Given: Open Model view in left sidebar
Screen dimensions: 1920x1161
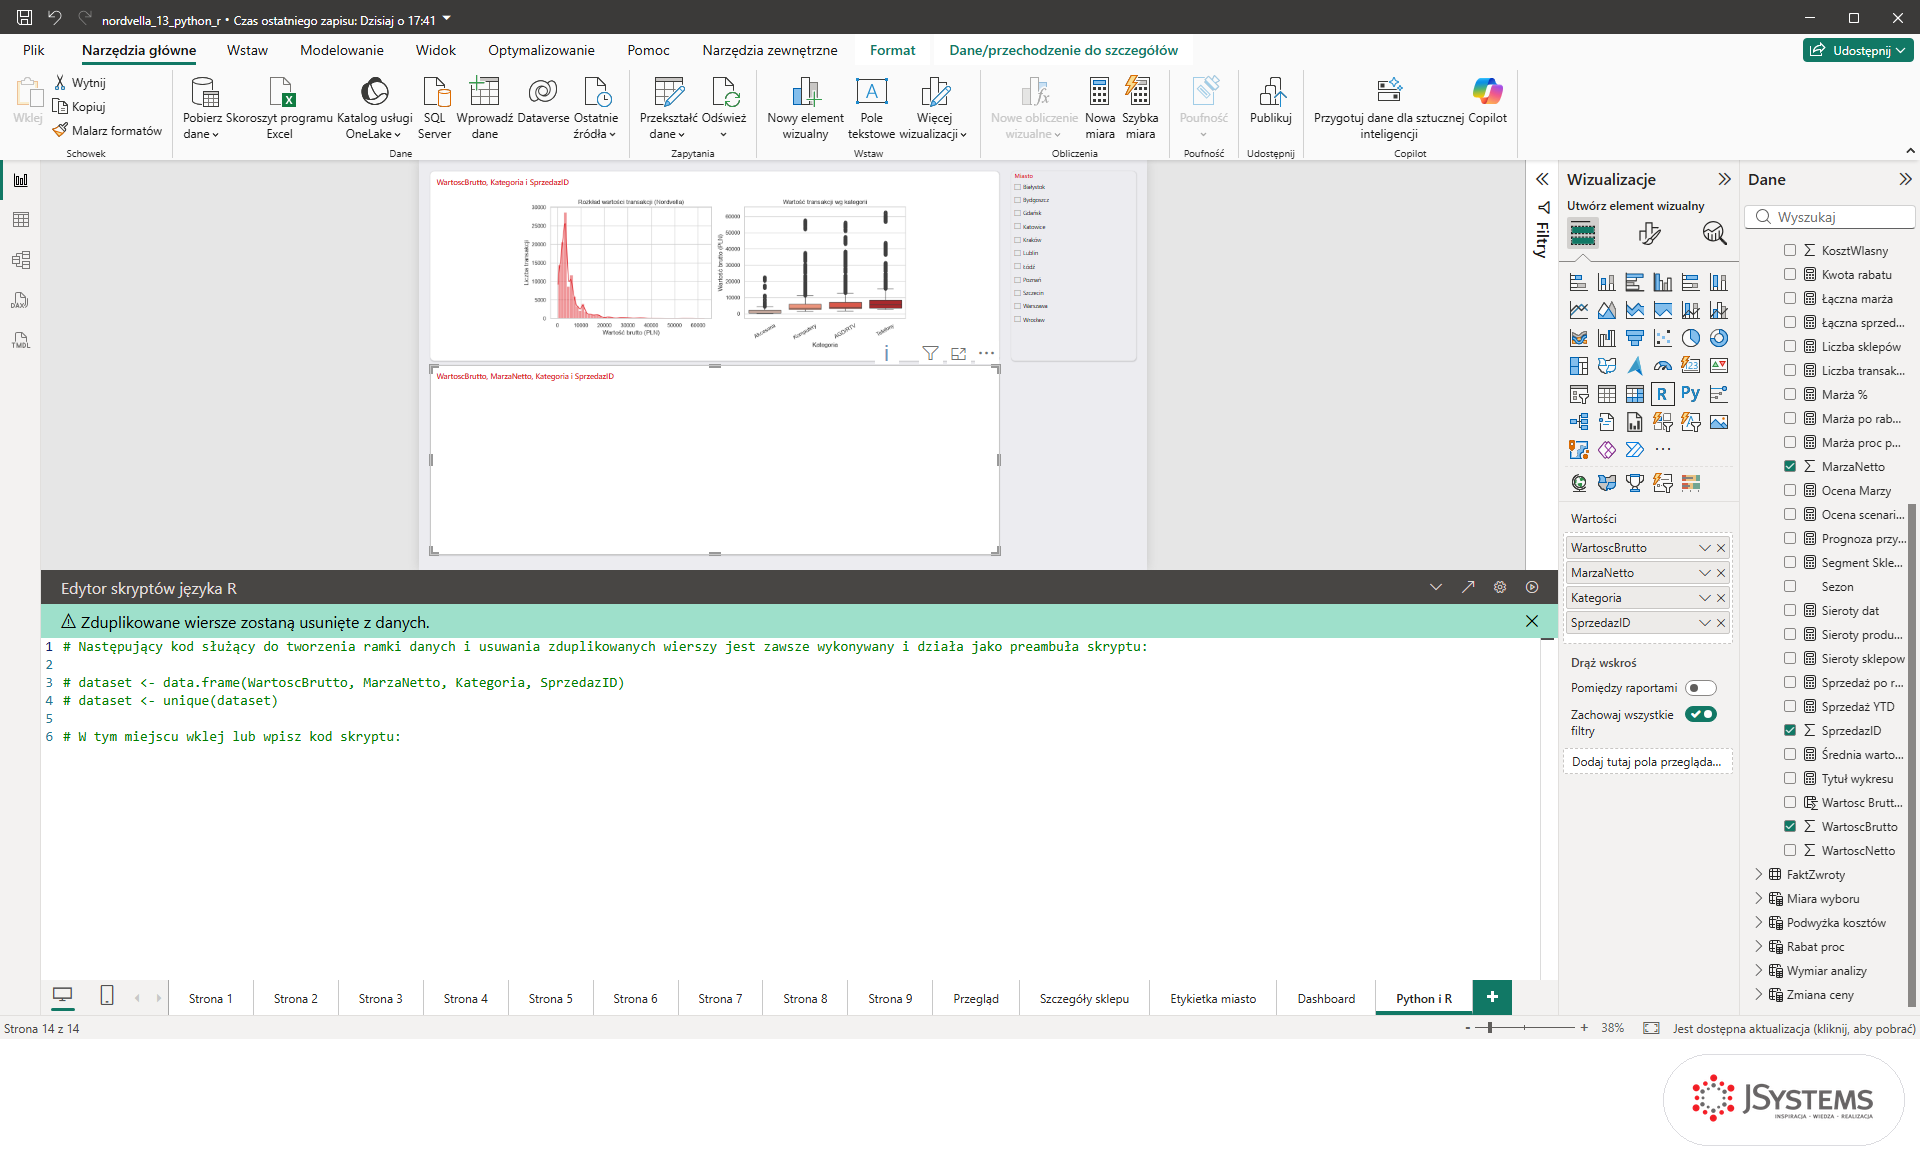Looking at the screenshot, I should (x=21, y=260).
